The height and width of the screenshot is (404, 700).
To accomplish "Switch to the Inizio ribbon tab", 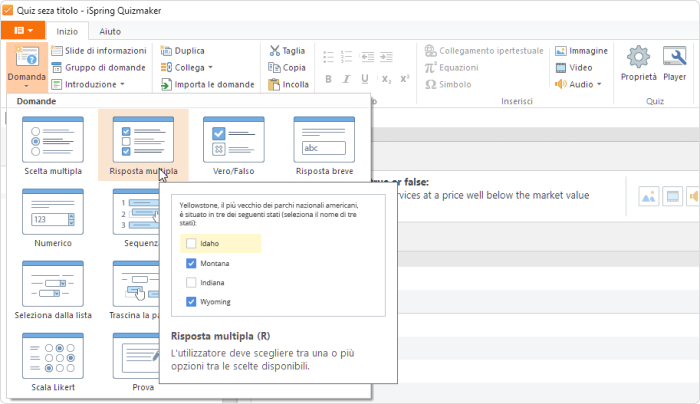I will pyautogui.click(x=67, y=31).
